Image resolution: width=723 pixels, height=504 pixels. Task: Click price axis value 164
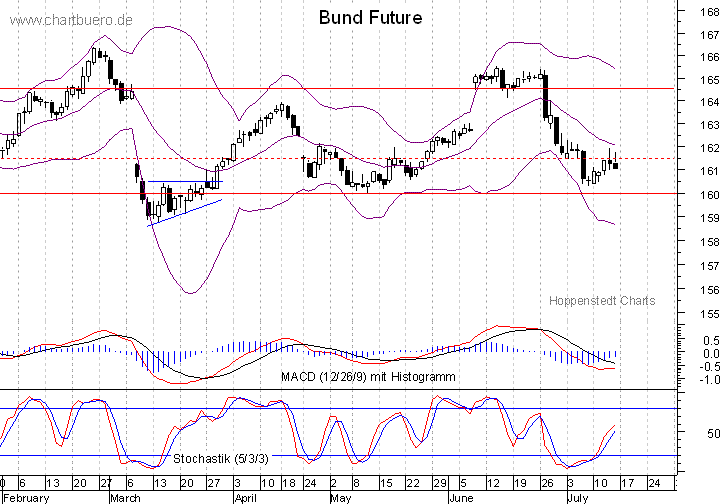point(710,102)
